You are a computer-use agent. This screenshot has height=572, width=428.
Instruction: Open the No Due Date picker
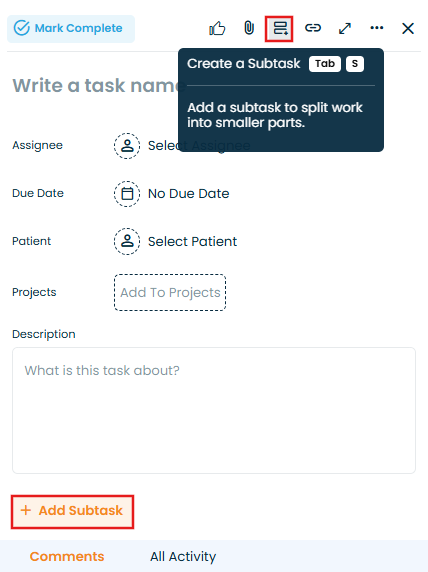point(188,194)
